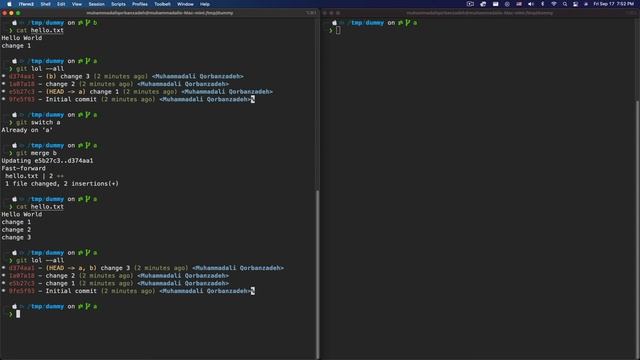The width and height of the screenshot is (640, 360).
Task: Minimize the left iTerm2 window
Action: tap(11, 13)
